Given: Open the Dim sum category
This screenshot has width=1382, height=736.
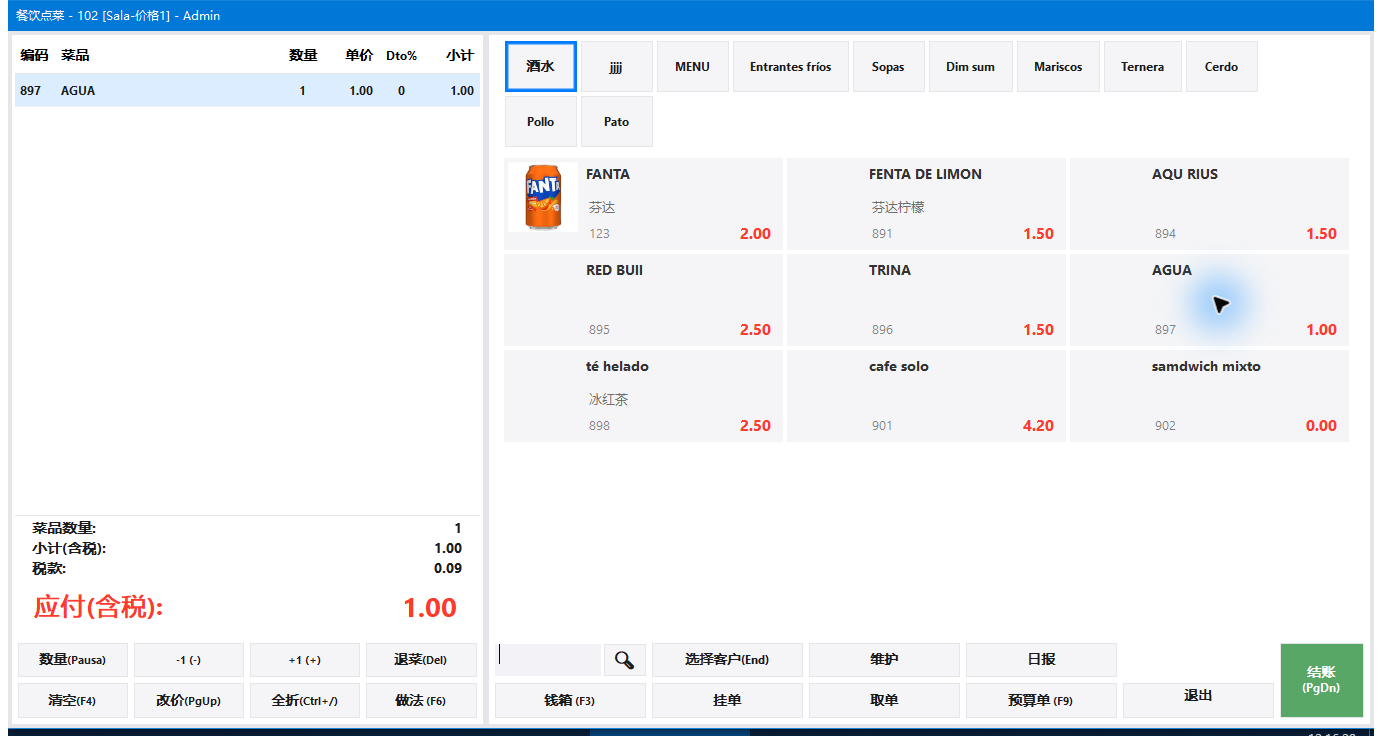Looking at the screenshot, I should click(971, 67).
